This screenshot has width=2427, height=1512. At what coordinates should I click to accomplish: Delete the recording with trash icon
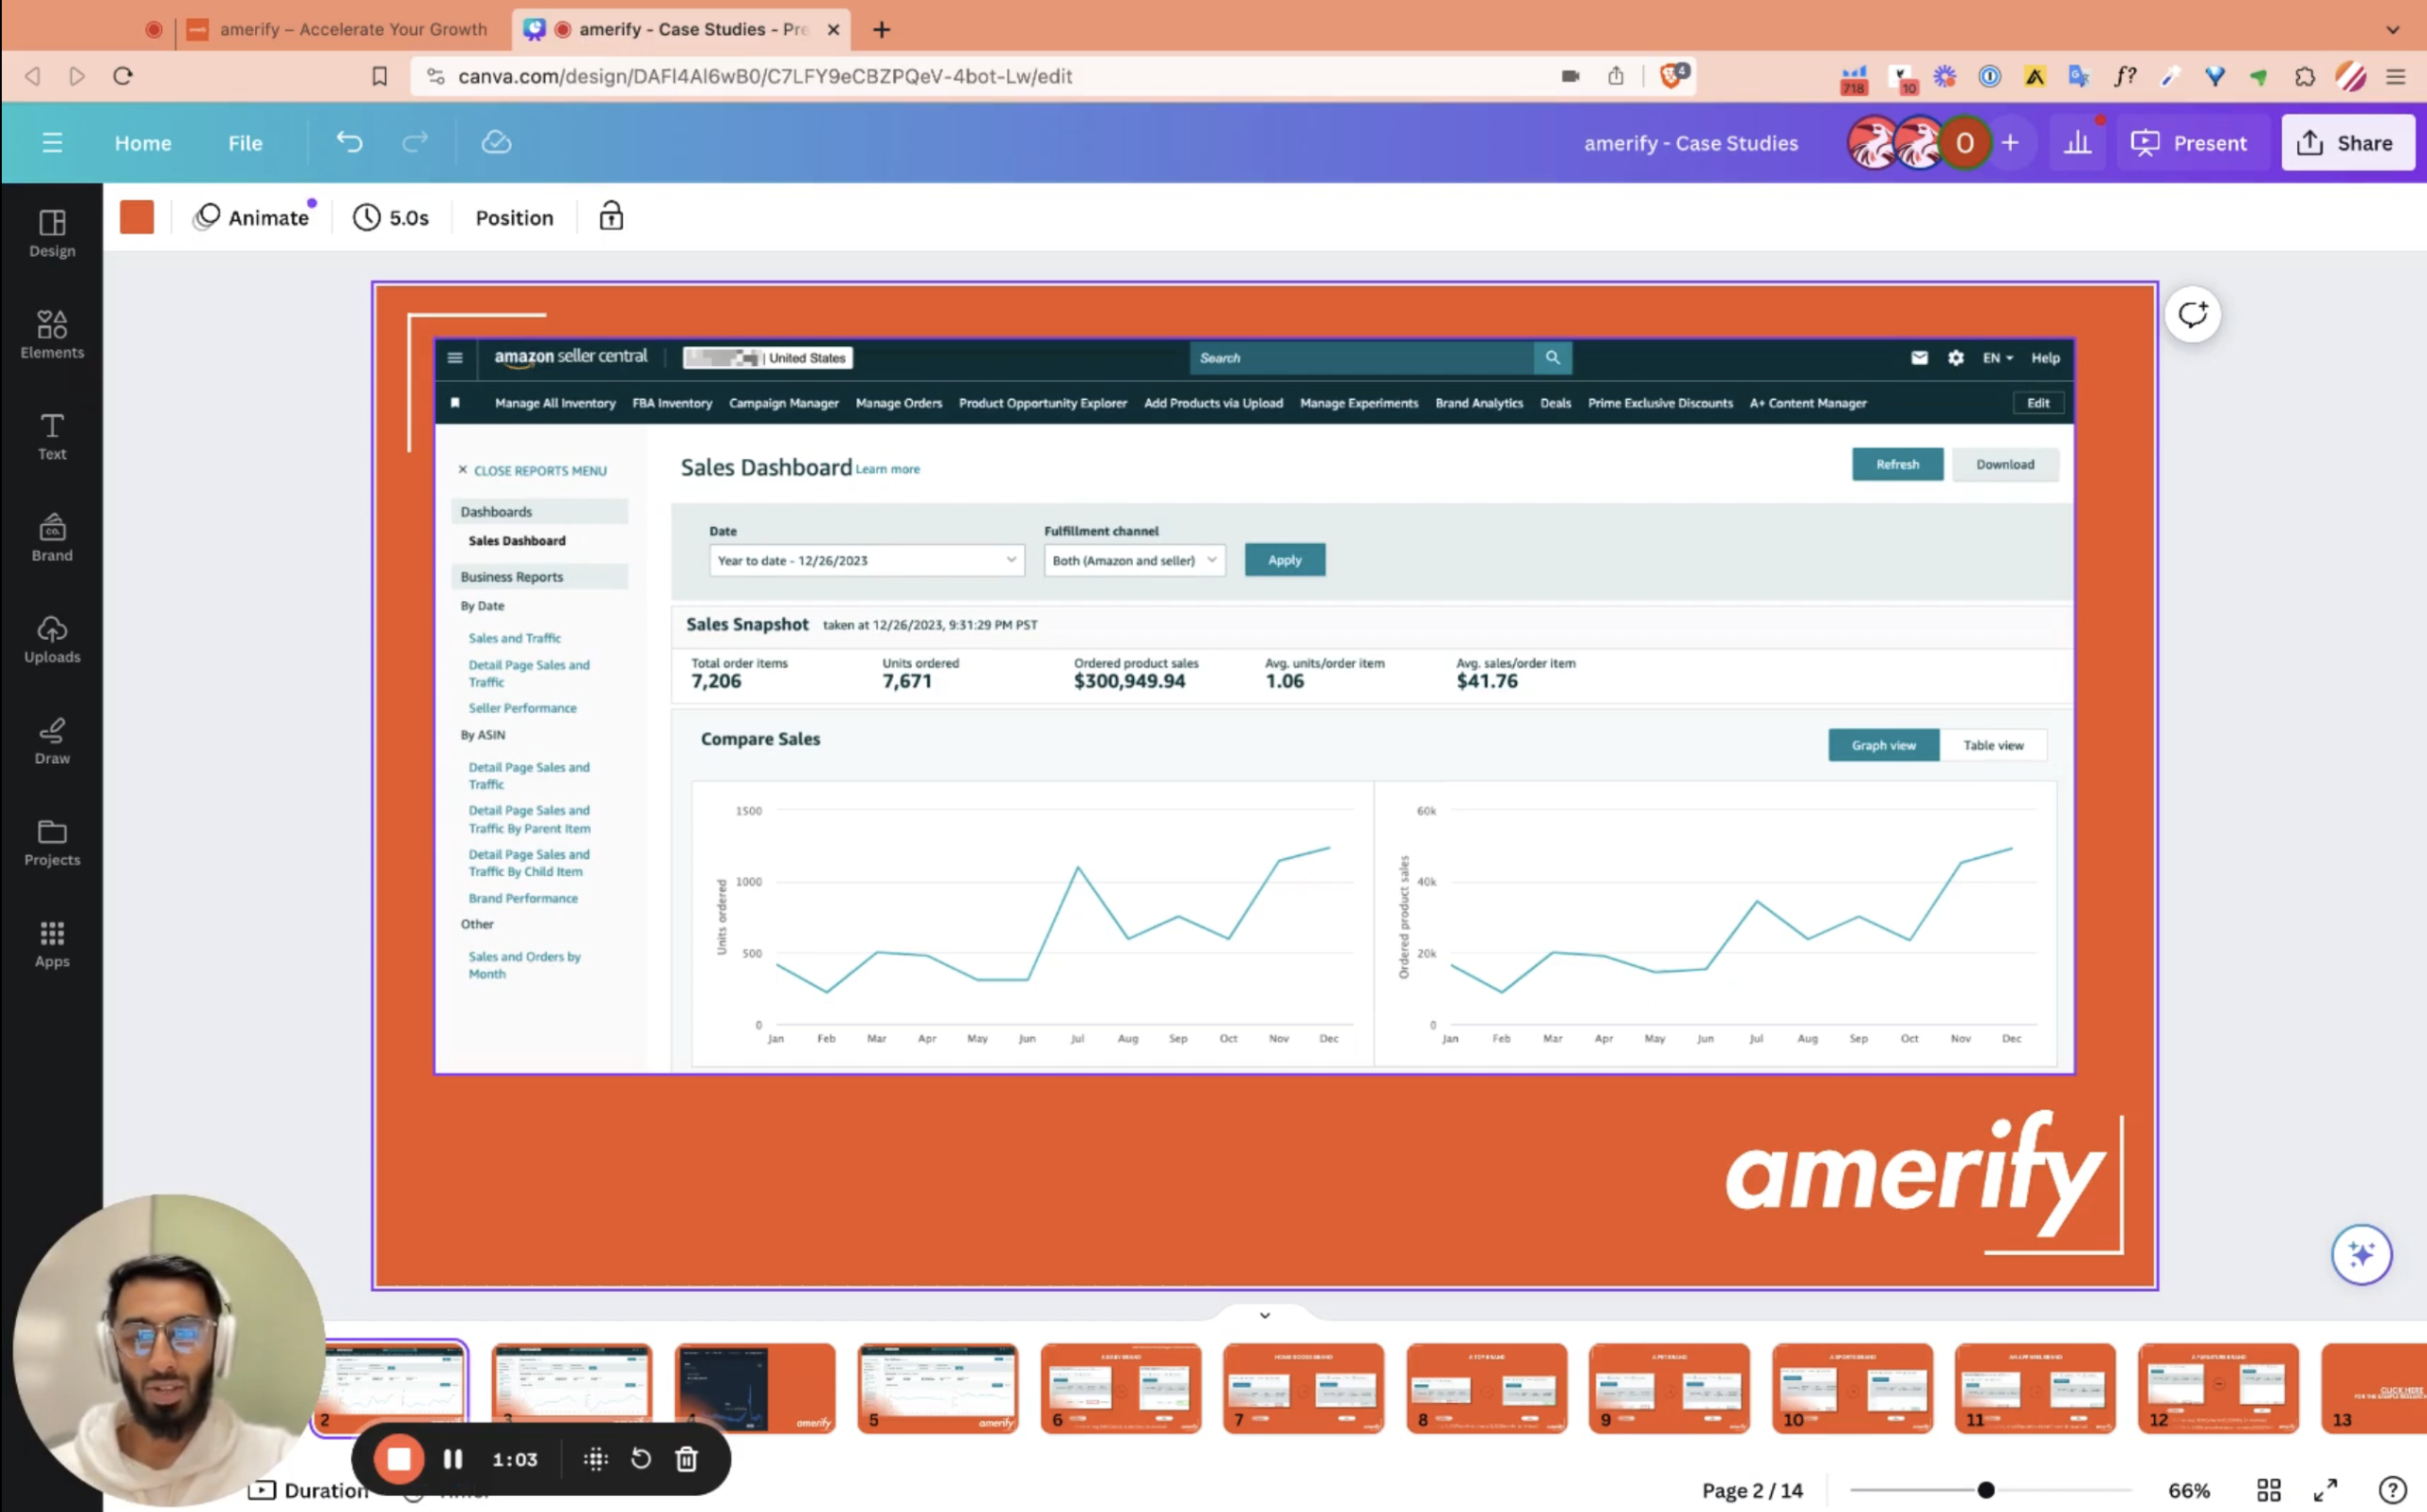tap(686, 1459)
